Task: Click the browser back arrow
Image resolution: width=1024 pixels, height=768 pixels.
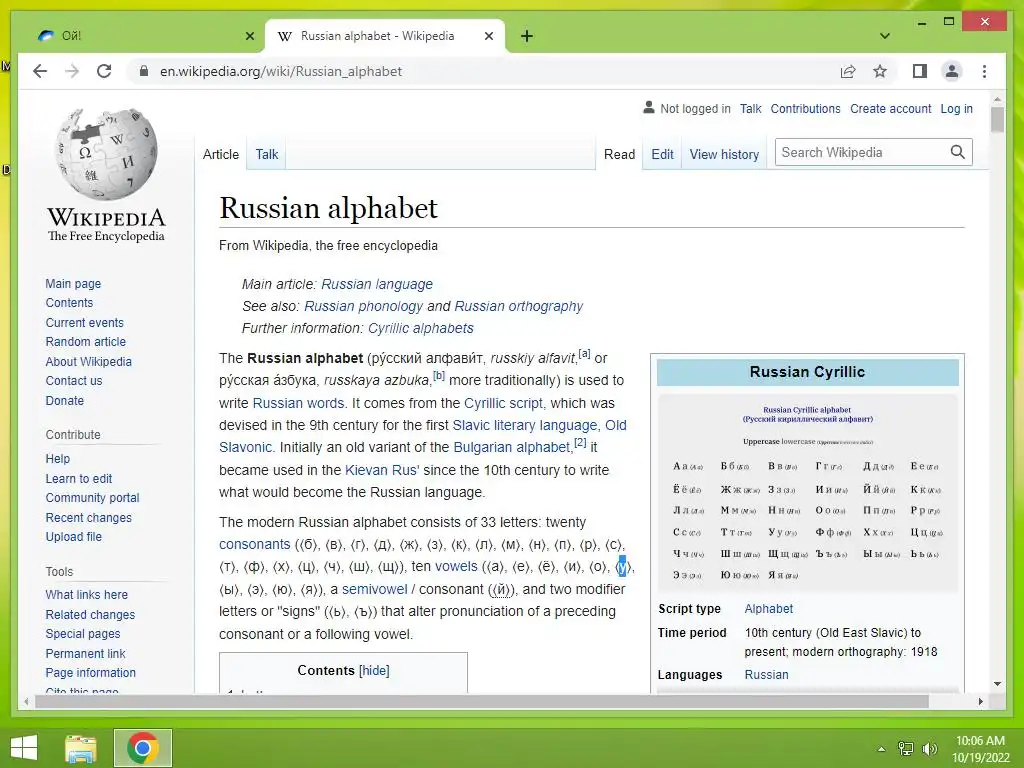Action: pos(40,71)
